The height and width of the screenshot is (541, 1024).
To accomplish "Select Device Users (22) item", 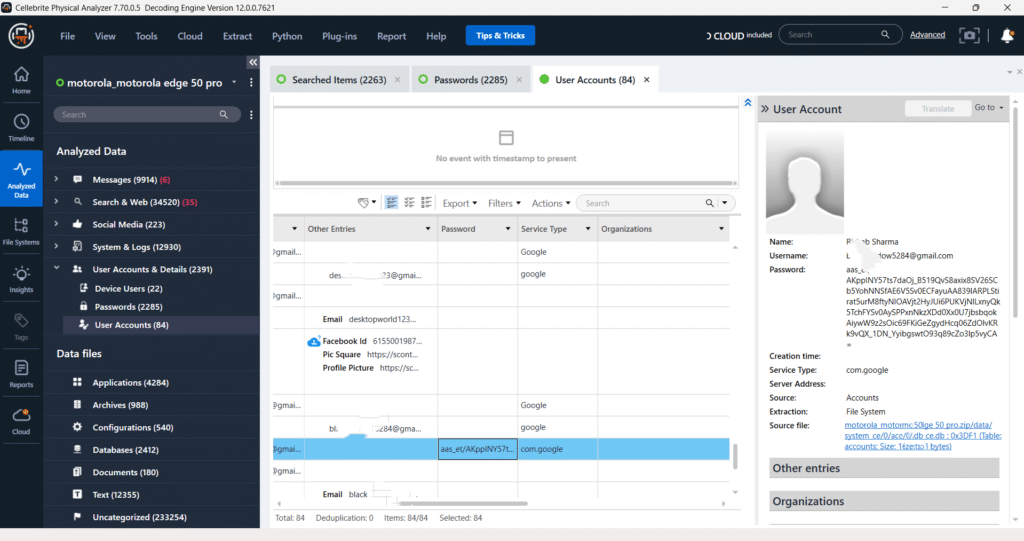I will (129, 288).
